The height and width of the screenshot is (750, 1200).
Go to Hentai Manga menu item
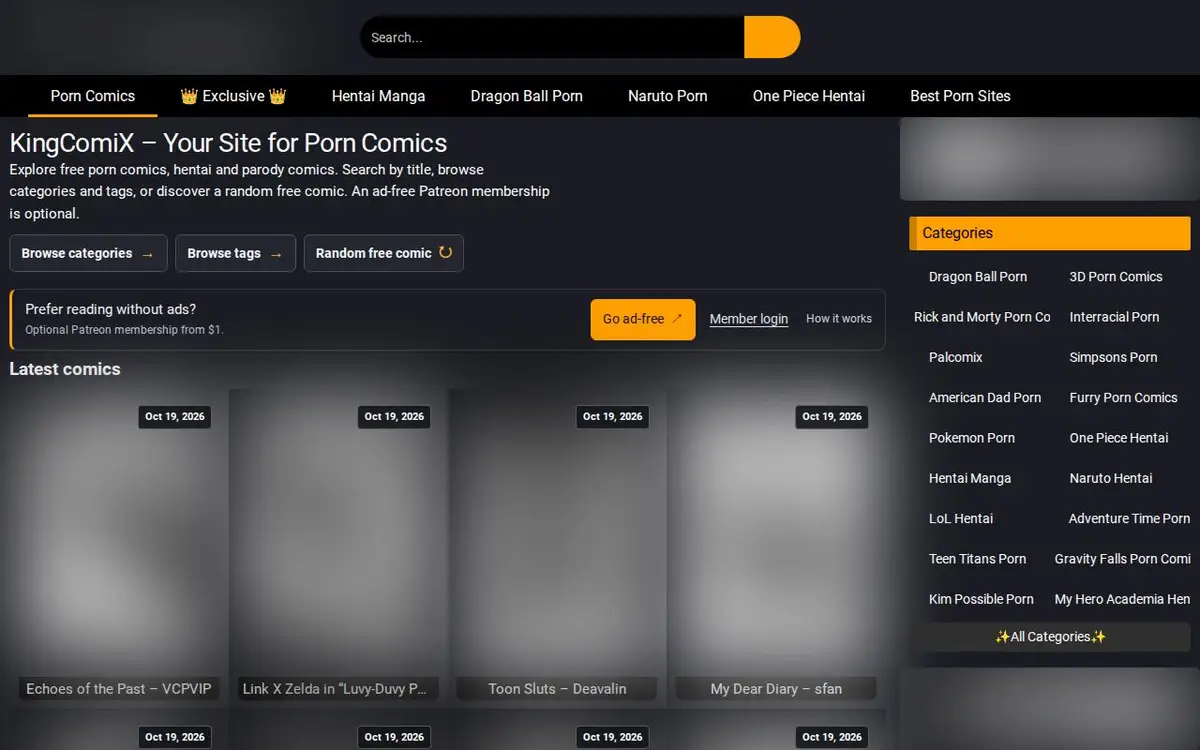point(378,96)
